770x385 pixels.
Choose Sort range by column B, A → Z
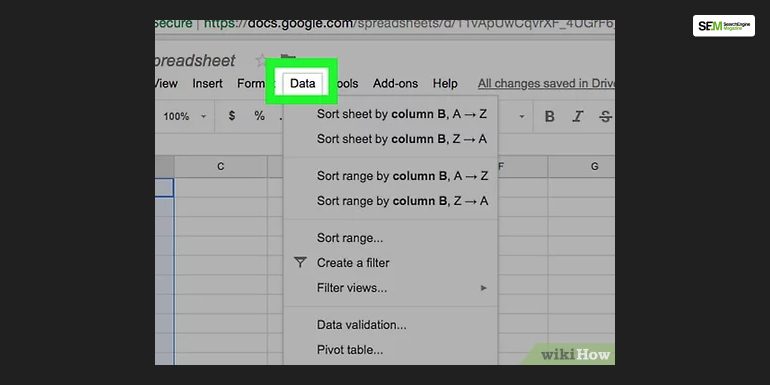[x=391, y=176]
